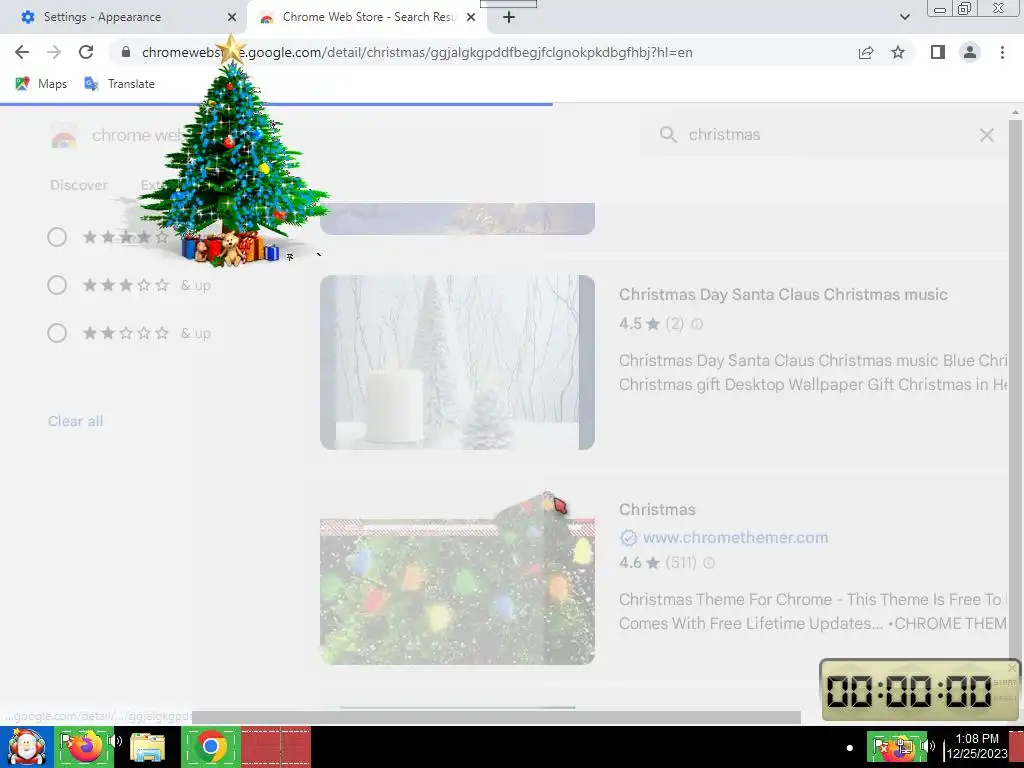Open the Discover section
This screenshot has width=1024, height=768.
tap(79, 185)
